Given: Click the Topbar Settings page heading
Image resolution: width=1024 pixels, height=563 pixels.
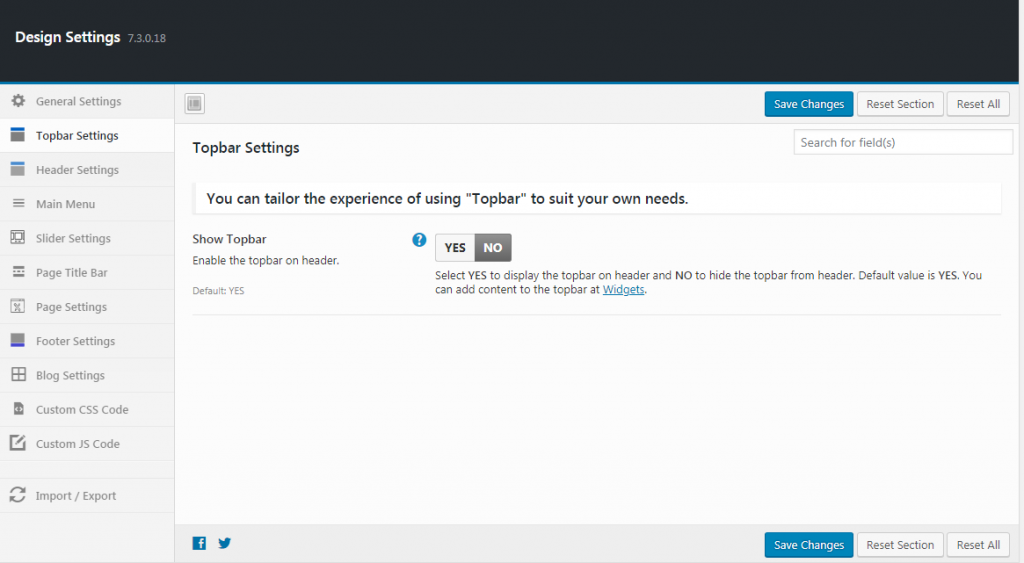Looking at the screenshot, I should 246,148.
